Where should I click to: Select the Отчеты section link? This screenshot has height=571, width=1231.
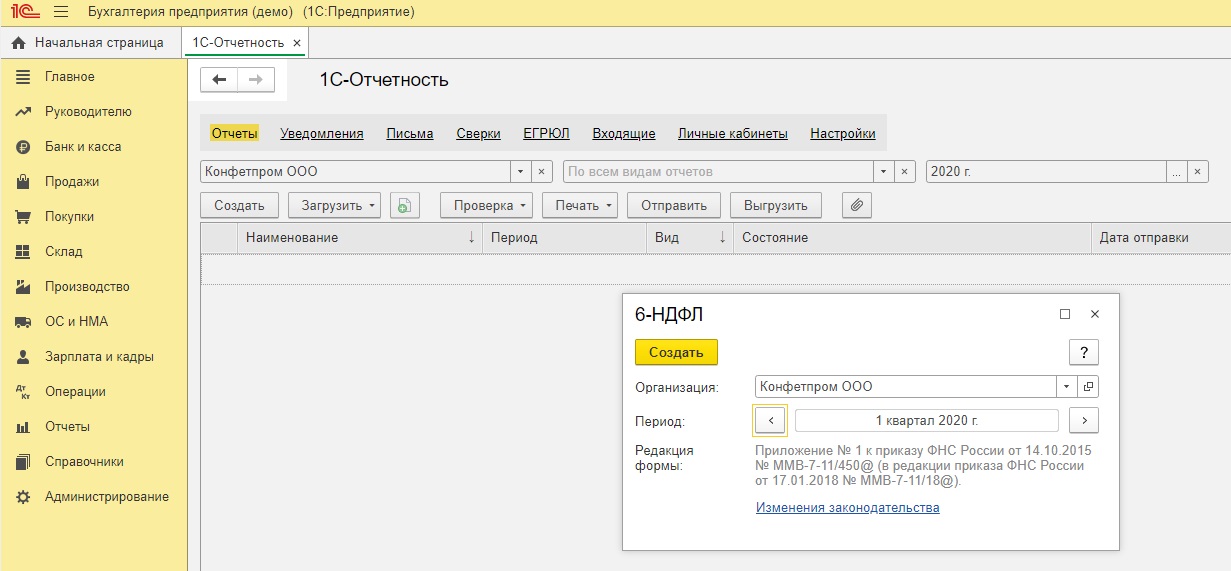[234, 134]
